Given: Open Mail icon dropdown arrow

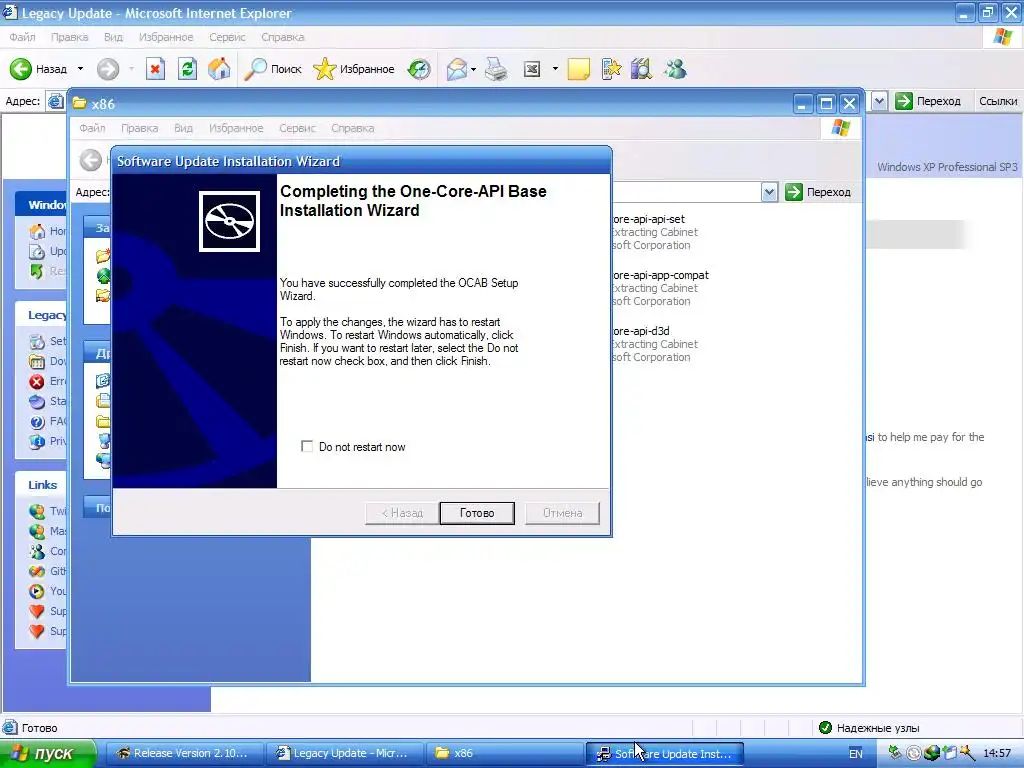Looking at the screenshot, I should [x=473, y=69].
